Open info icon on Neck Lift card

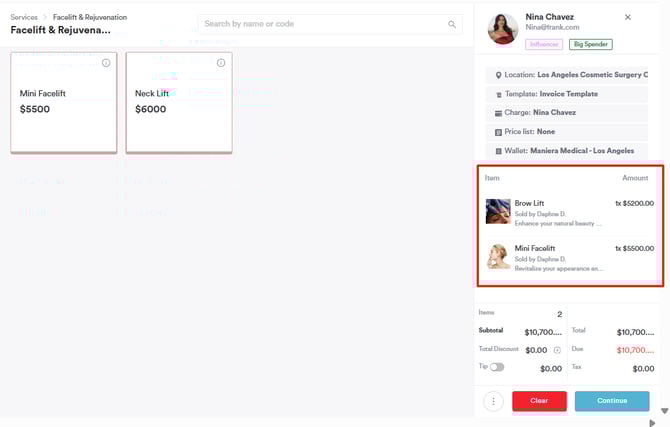click(x=221, y=63)
